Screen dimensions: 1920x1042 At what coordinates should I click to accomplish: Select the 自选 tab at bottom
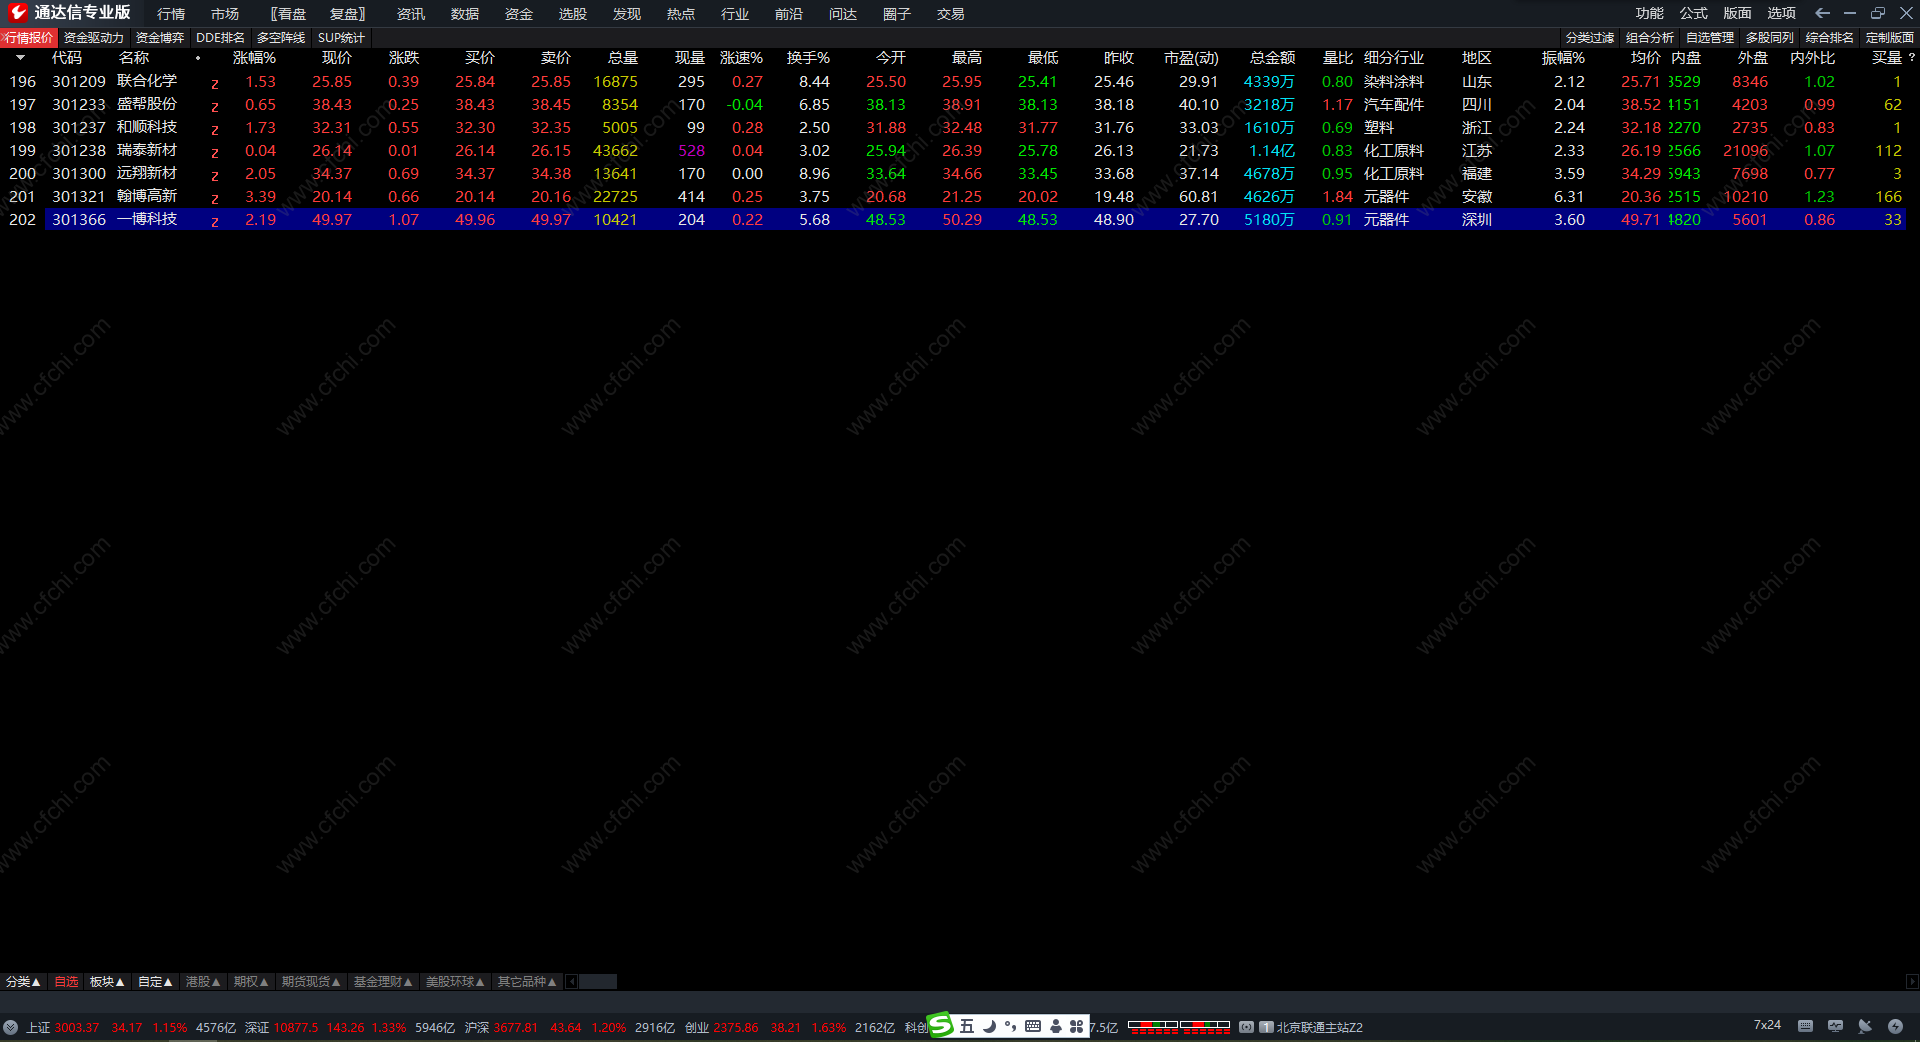pyautogui.click(x=66, y=982)
